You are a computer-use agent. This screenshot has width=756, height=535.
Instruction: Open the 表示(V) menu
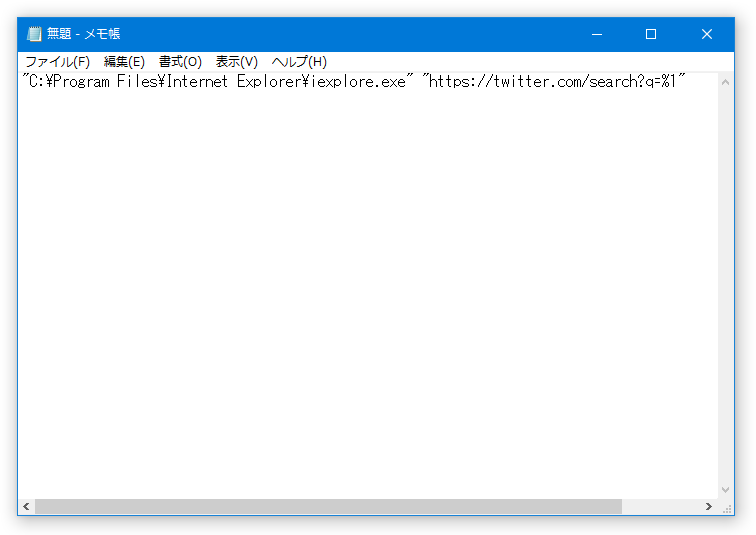[x=237, y=62]
